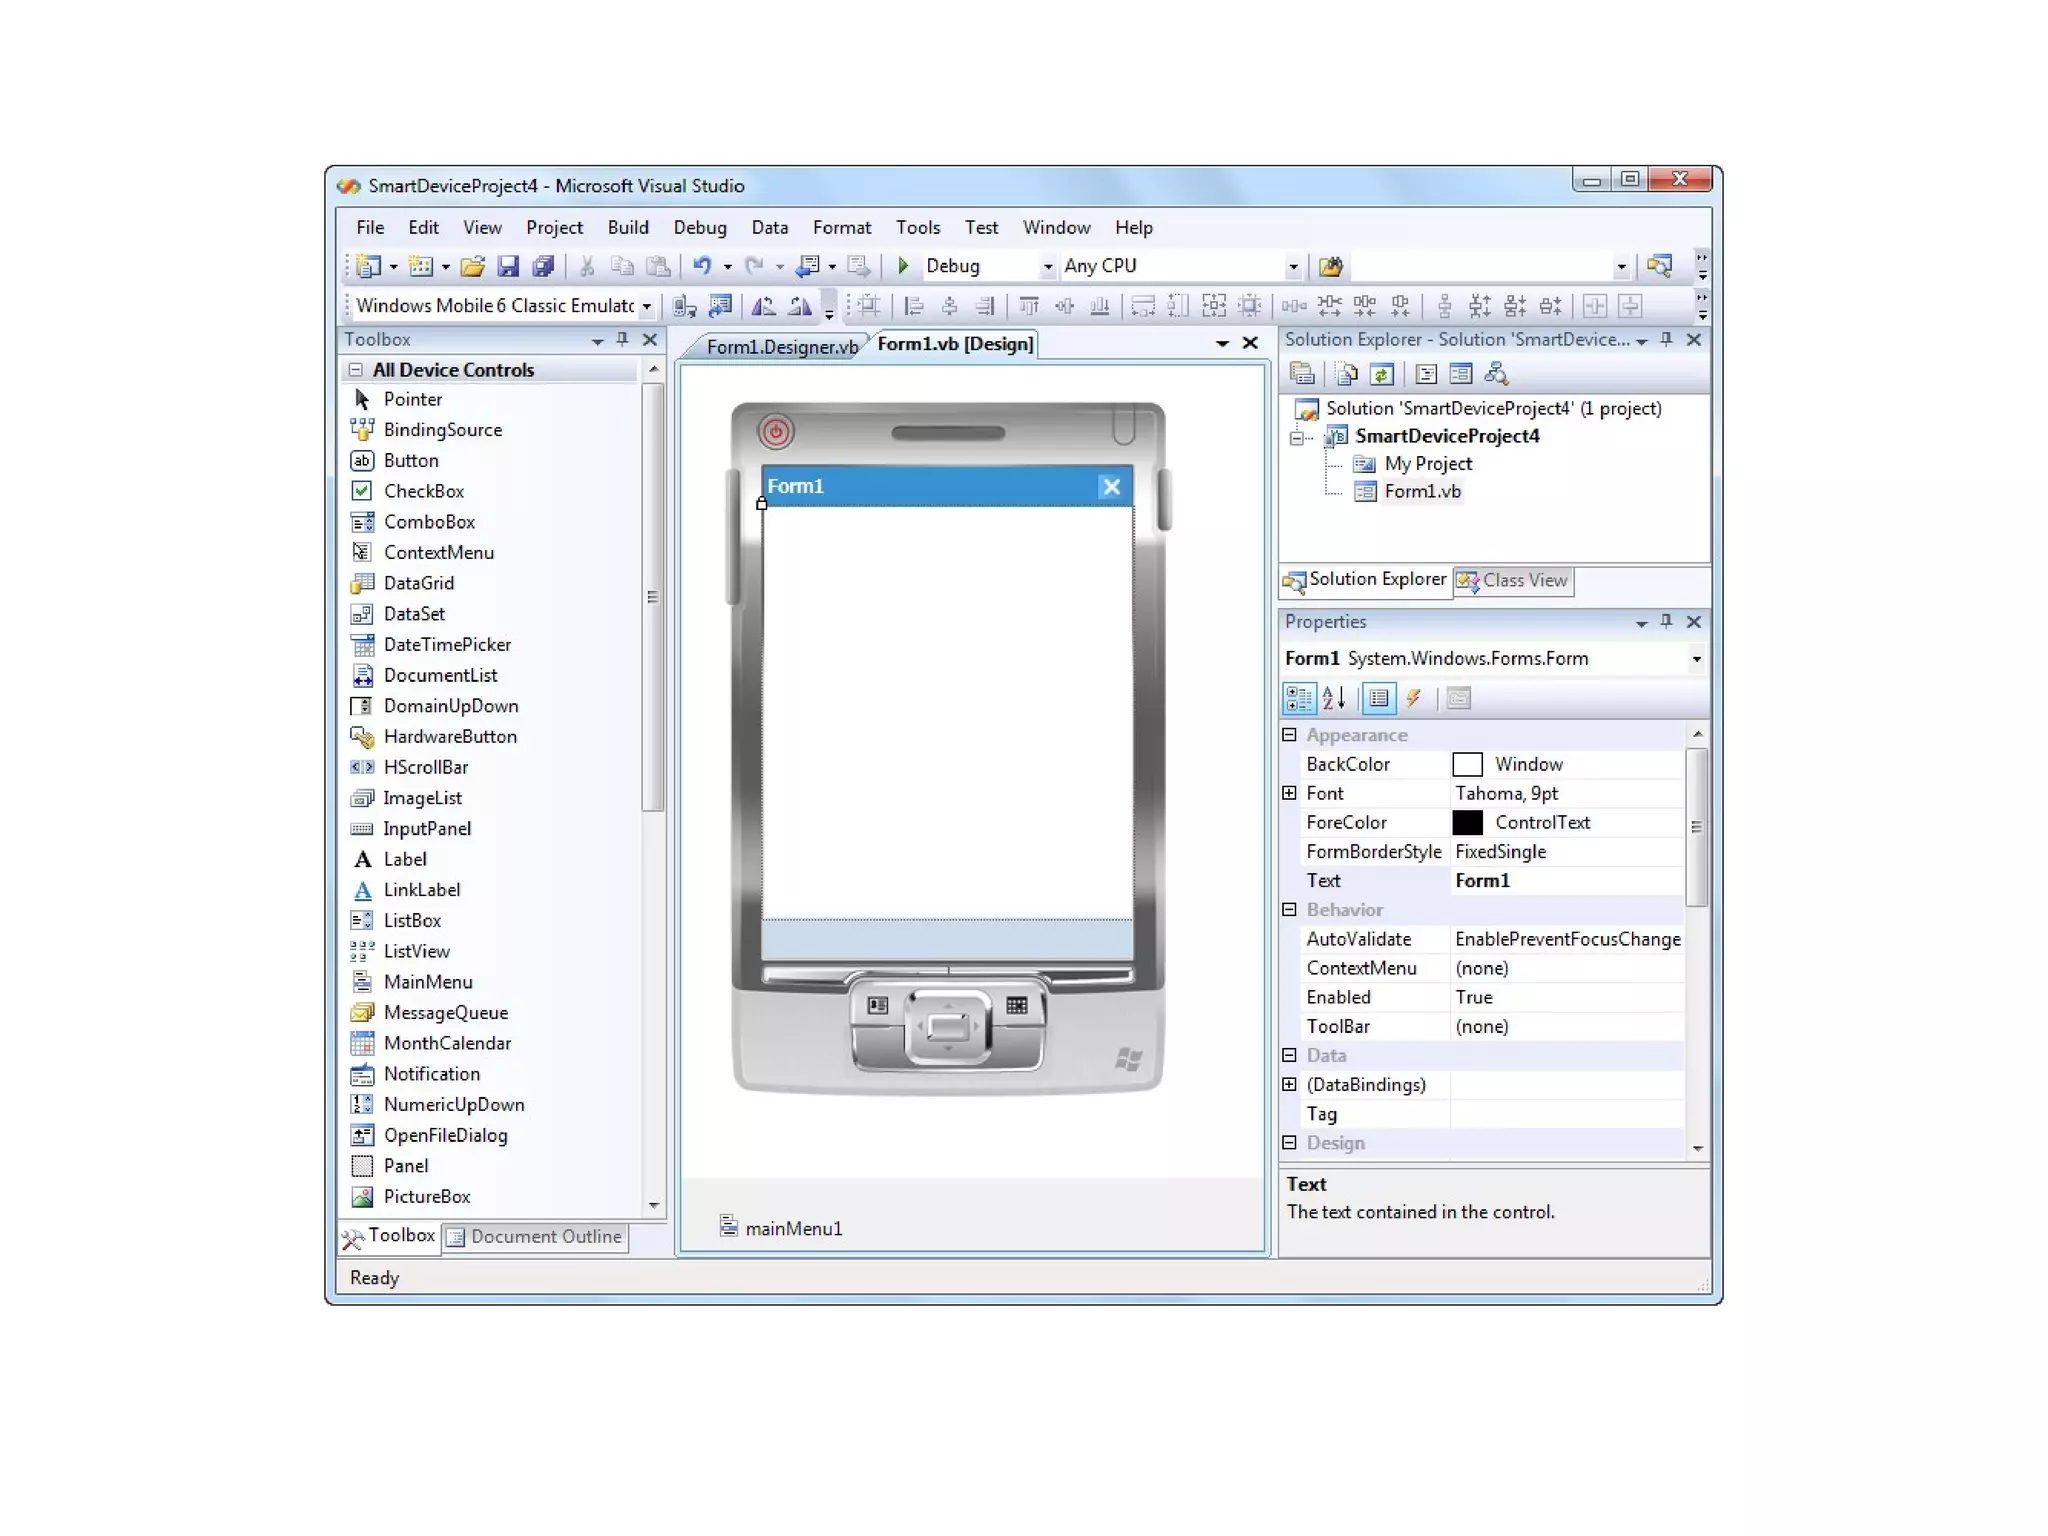Click the ForeColor black color swatch
2048x1536 pixels.
click(x=1467, y=823)
